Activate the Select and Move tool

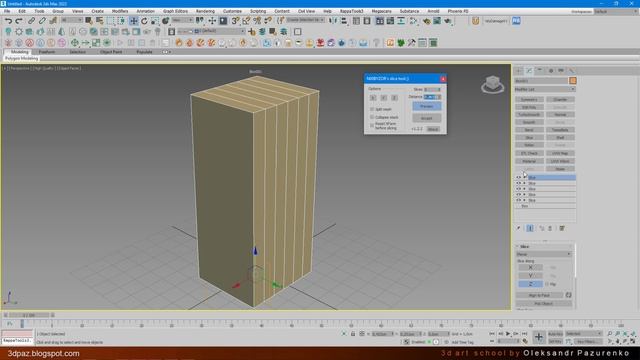(x=133, y=21)
